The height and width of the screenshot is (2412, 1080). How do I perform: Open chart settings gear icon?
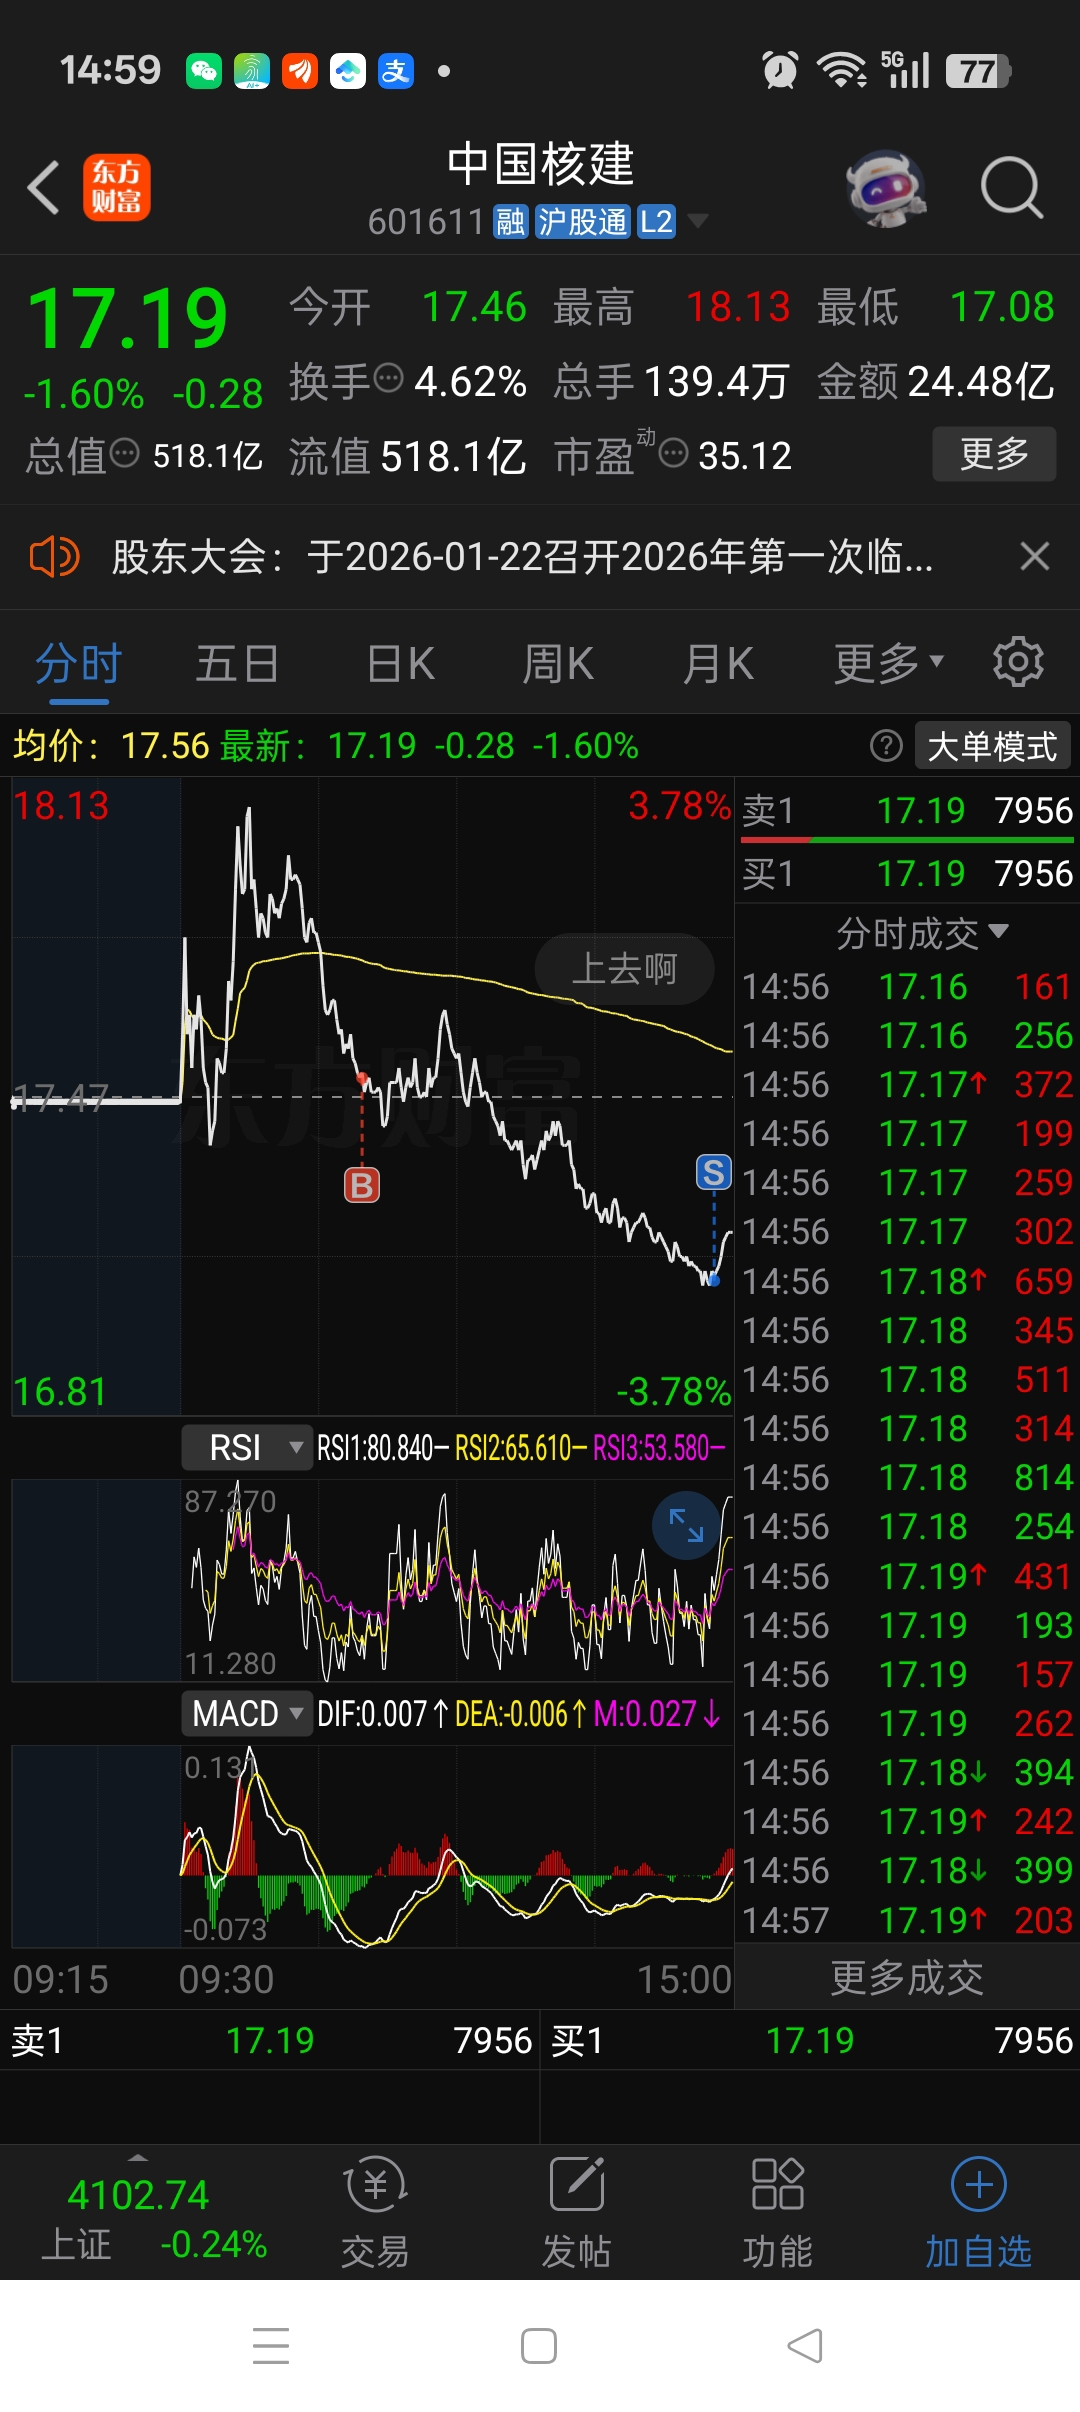click(1018, 661)
